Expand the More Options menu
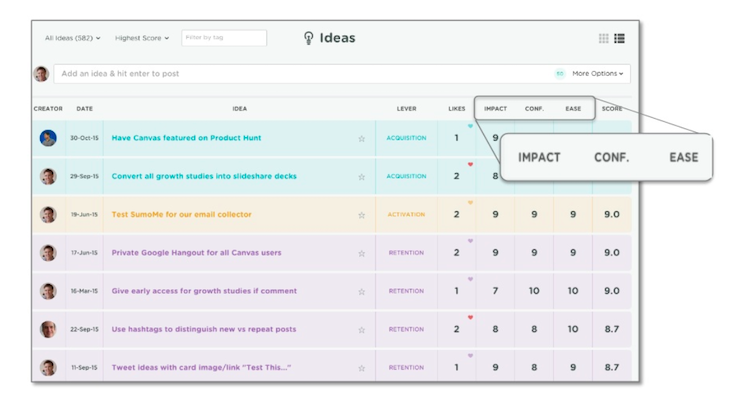The height and width of the screenshot is (404, 730). 597,74
